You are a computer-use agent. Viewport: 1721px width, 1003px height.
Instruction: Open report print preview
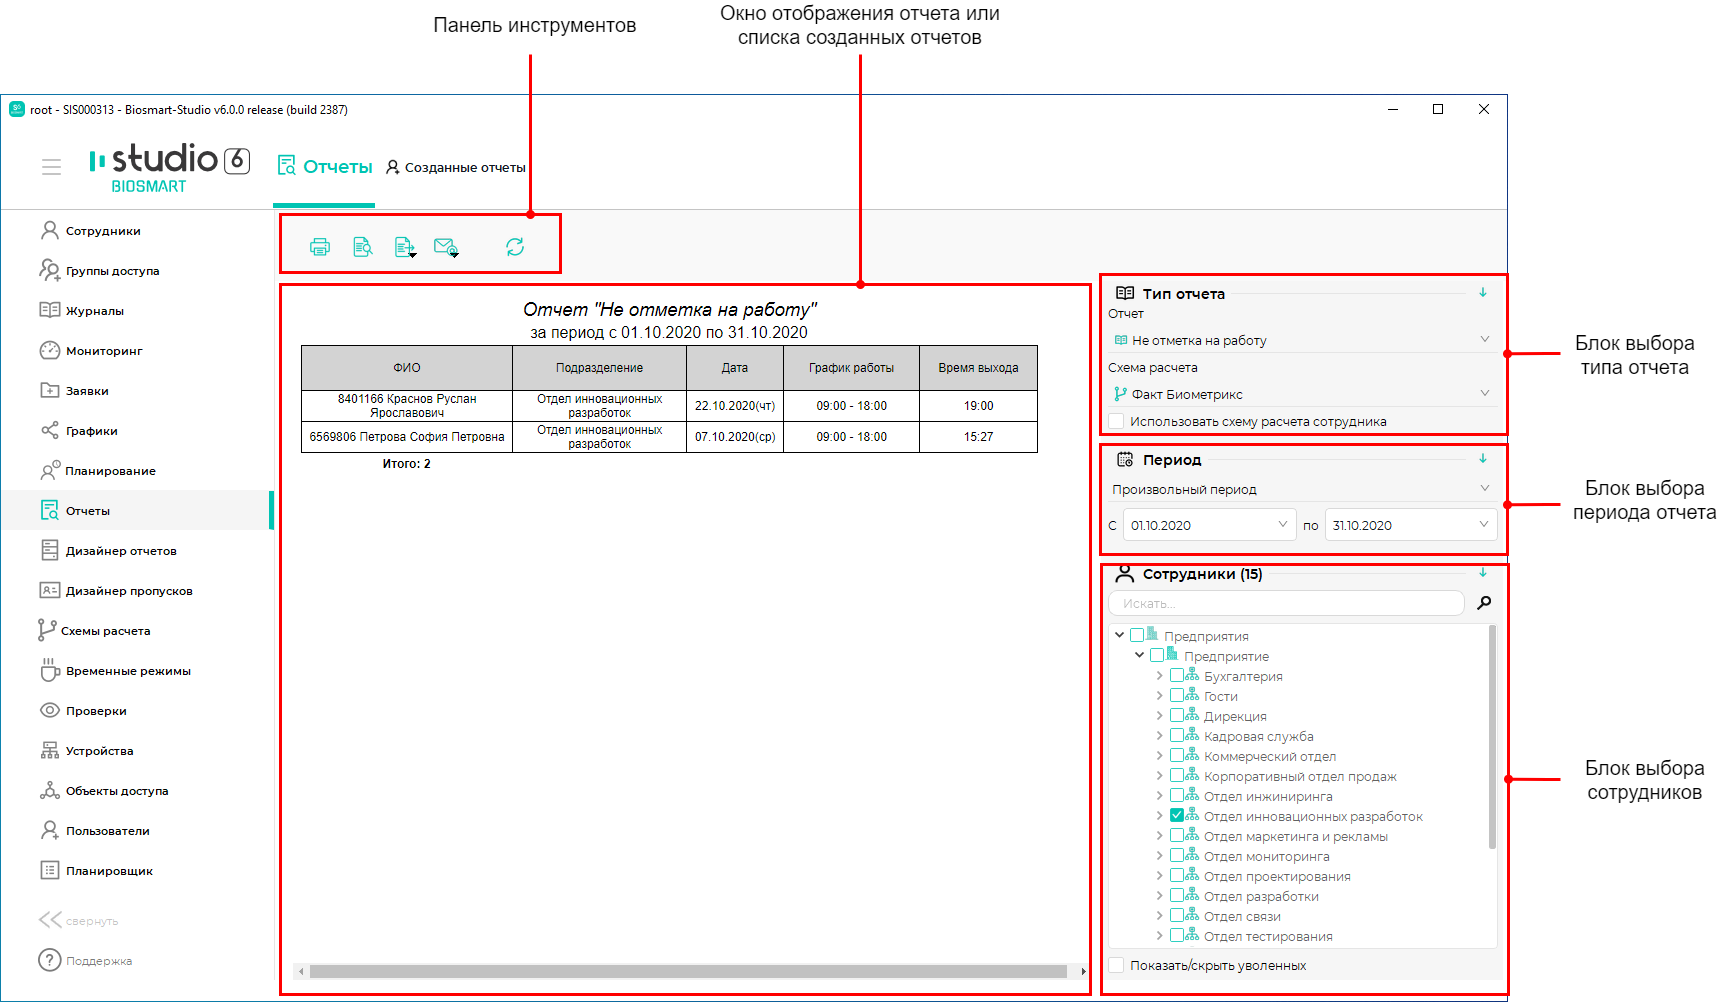[x=363, y=247]
